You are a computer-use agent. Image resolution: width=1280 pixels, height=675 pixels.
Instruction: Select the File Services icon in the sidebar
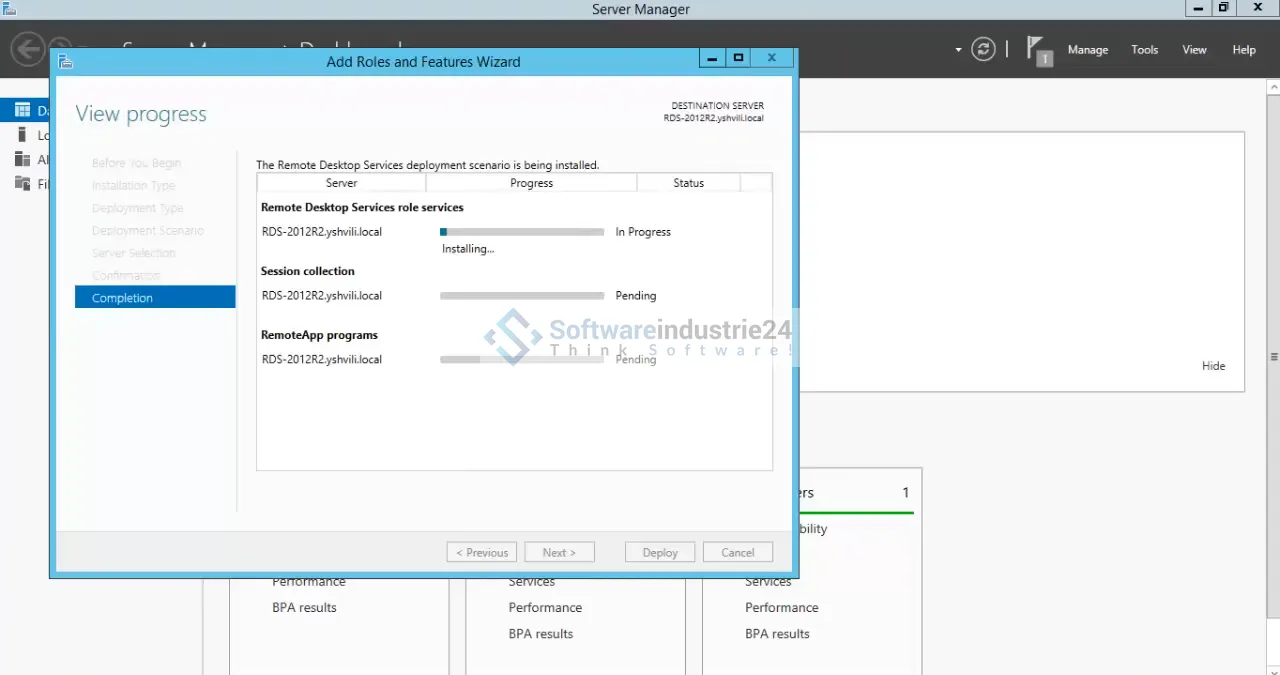[x=21, y=183]
